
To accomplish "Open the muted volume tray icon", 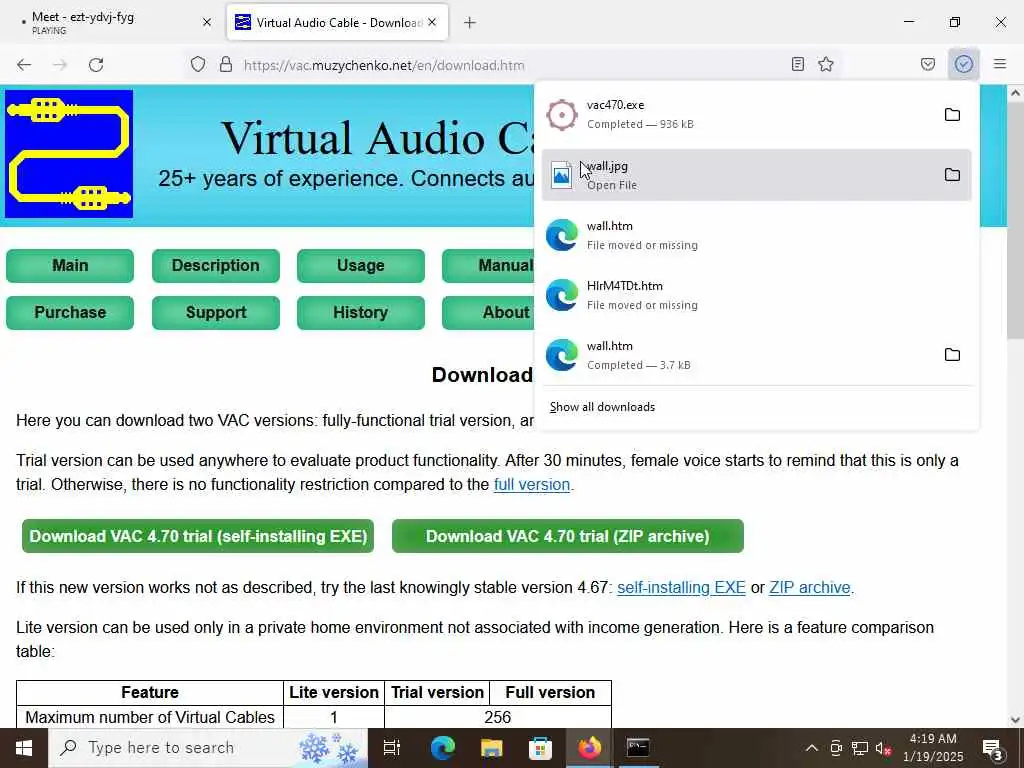I will coord(883,748).
